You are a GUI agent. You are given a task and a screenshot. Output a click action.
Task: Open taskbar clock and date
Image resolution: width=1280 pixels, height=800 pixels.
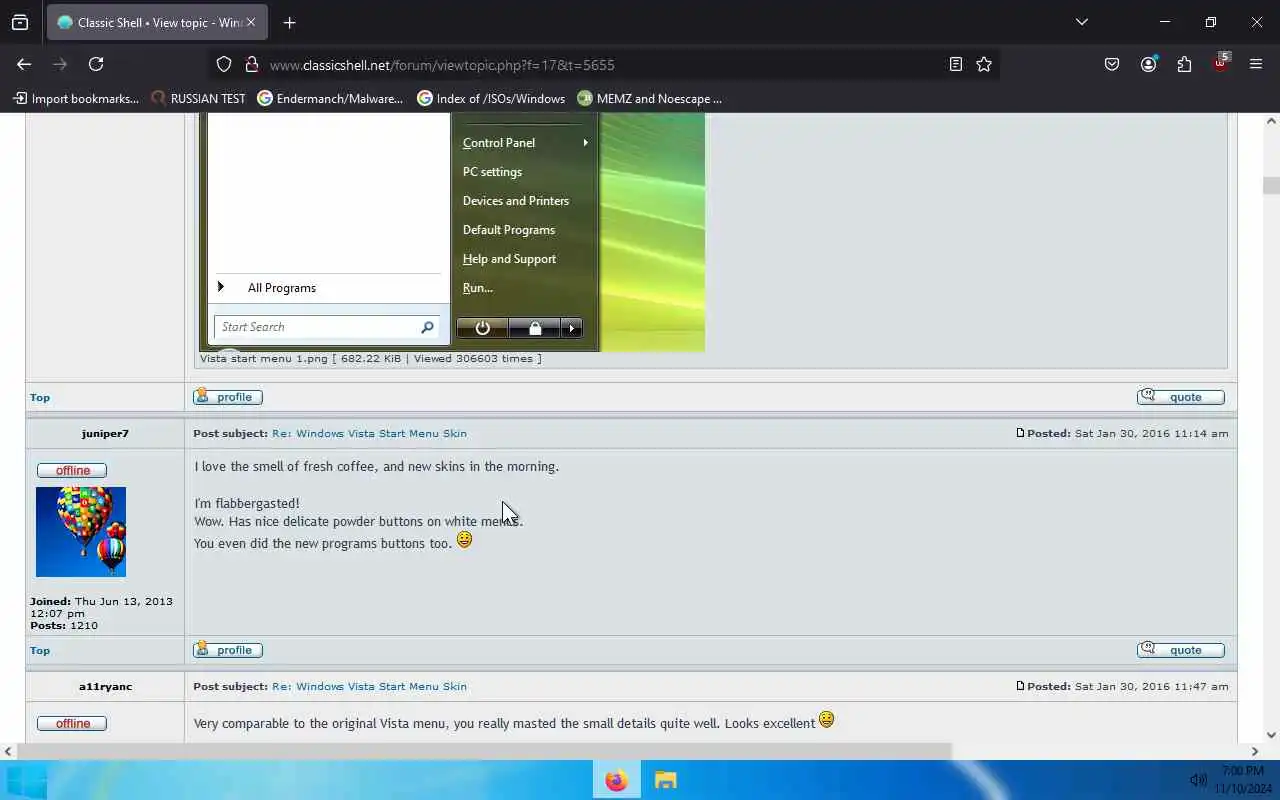coord(1243,780)
